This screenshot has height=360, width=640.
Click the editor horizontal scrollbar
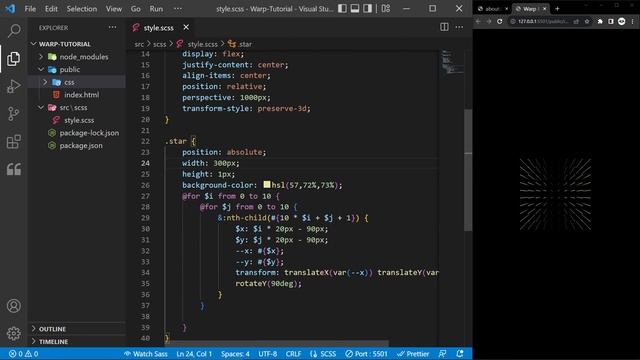tap(278, 343)
